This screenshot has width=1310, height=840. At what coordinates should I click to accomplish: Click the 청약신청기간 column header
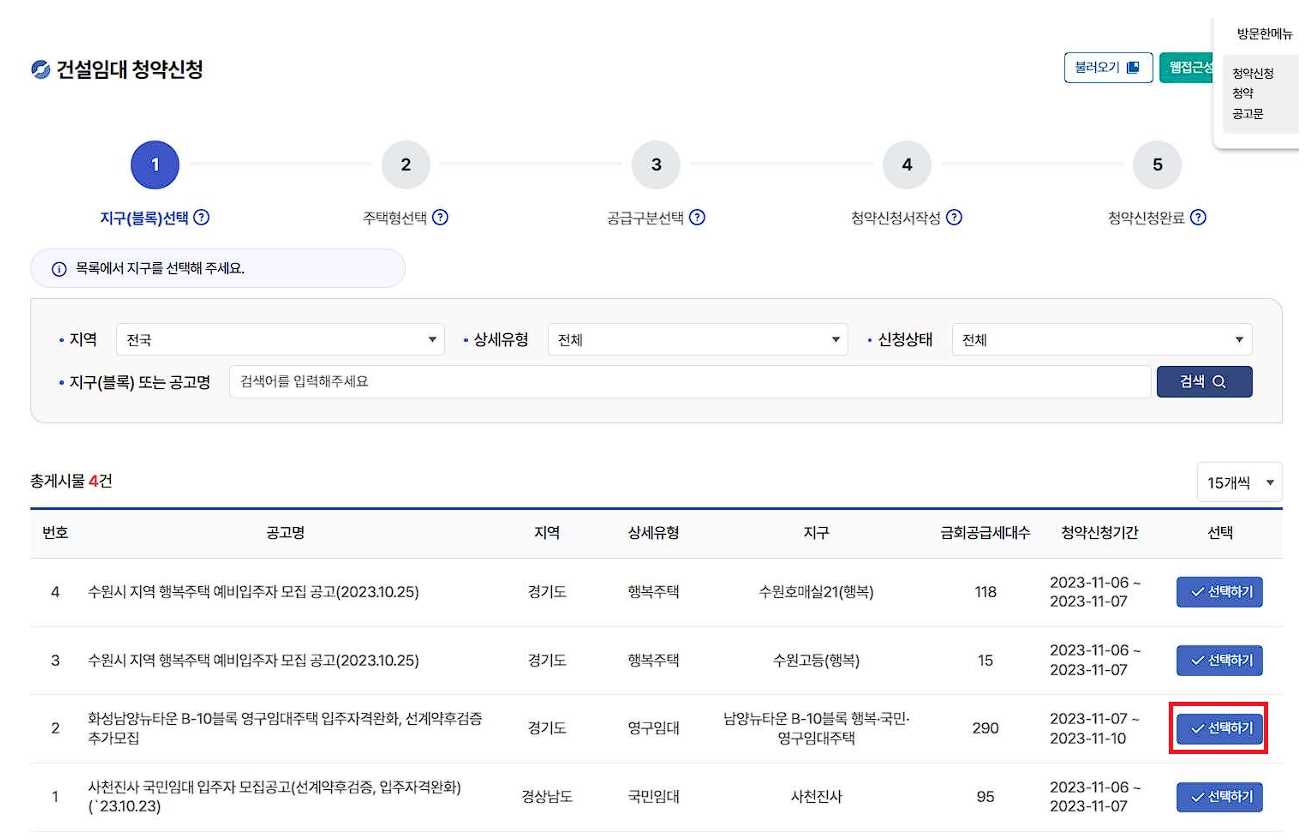click(x=1099, y=533)
